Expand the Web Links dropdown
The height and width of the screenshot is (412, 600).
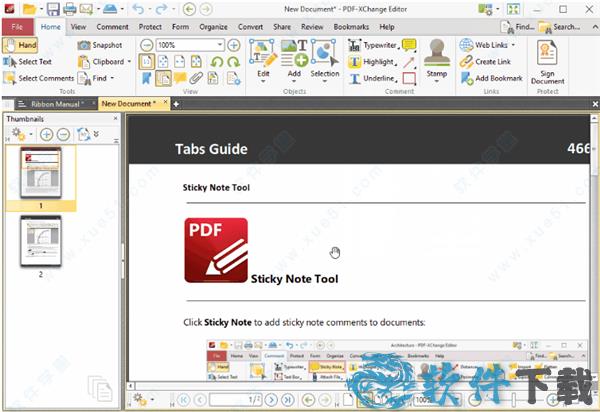[513, 45]
